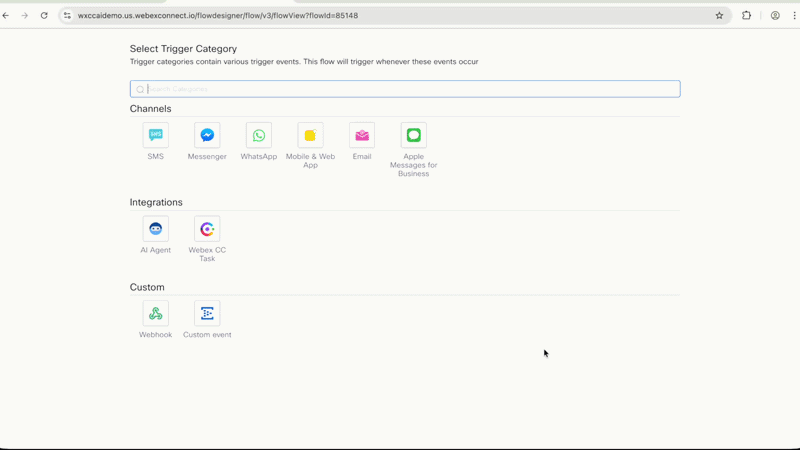Pick the WhatsApp trigger category
Image resolution: width=800 pixels, height=450 pixels.
coord(259,135)
